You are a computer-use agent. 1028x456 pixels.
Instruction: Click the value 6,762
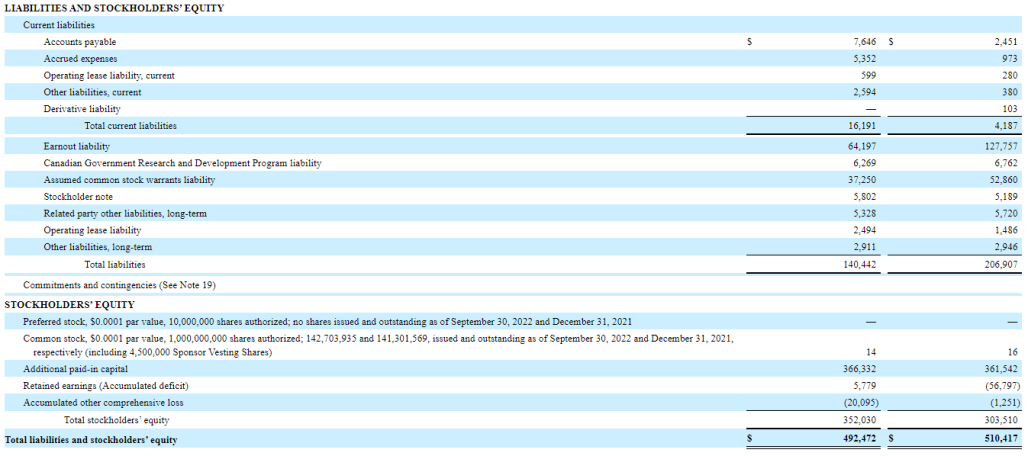(x=1006, y=163)
